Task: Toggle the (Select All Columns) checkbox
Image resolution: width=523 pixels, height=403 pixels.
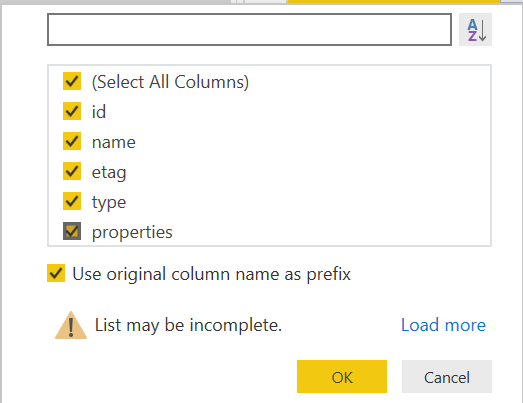Action: (72, 81)
